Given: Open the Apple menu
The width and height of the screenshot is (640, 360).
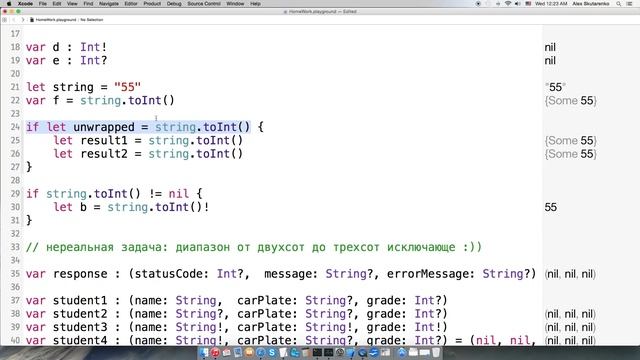Looking at the screenshot, I should click(x=9, y=4).
